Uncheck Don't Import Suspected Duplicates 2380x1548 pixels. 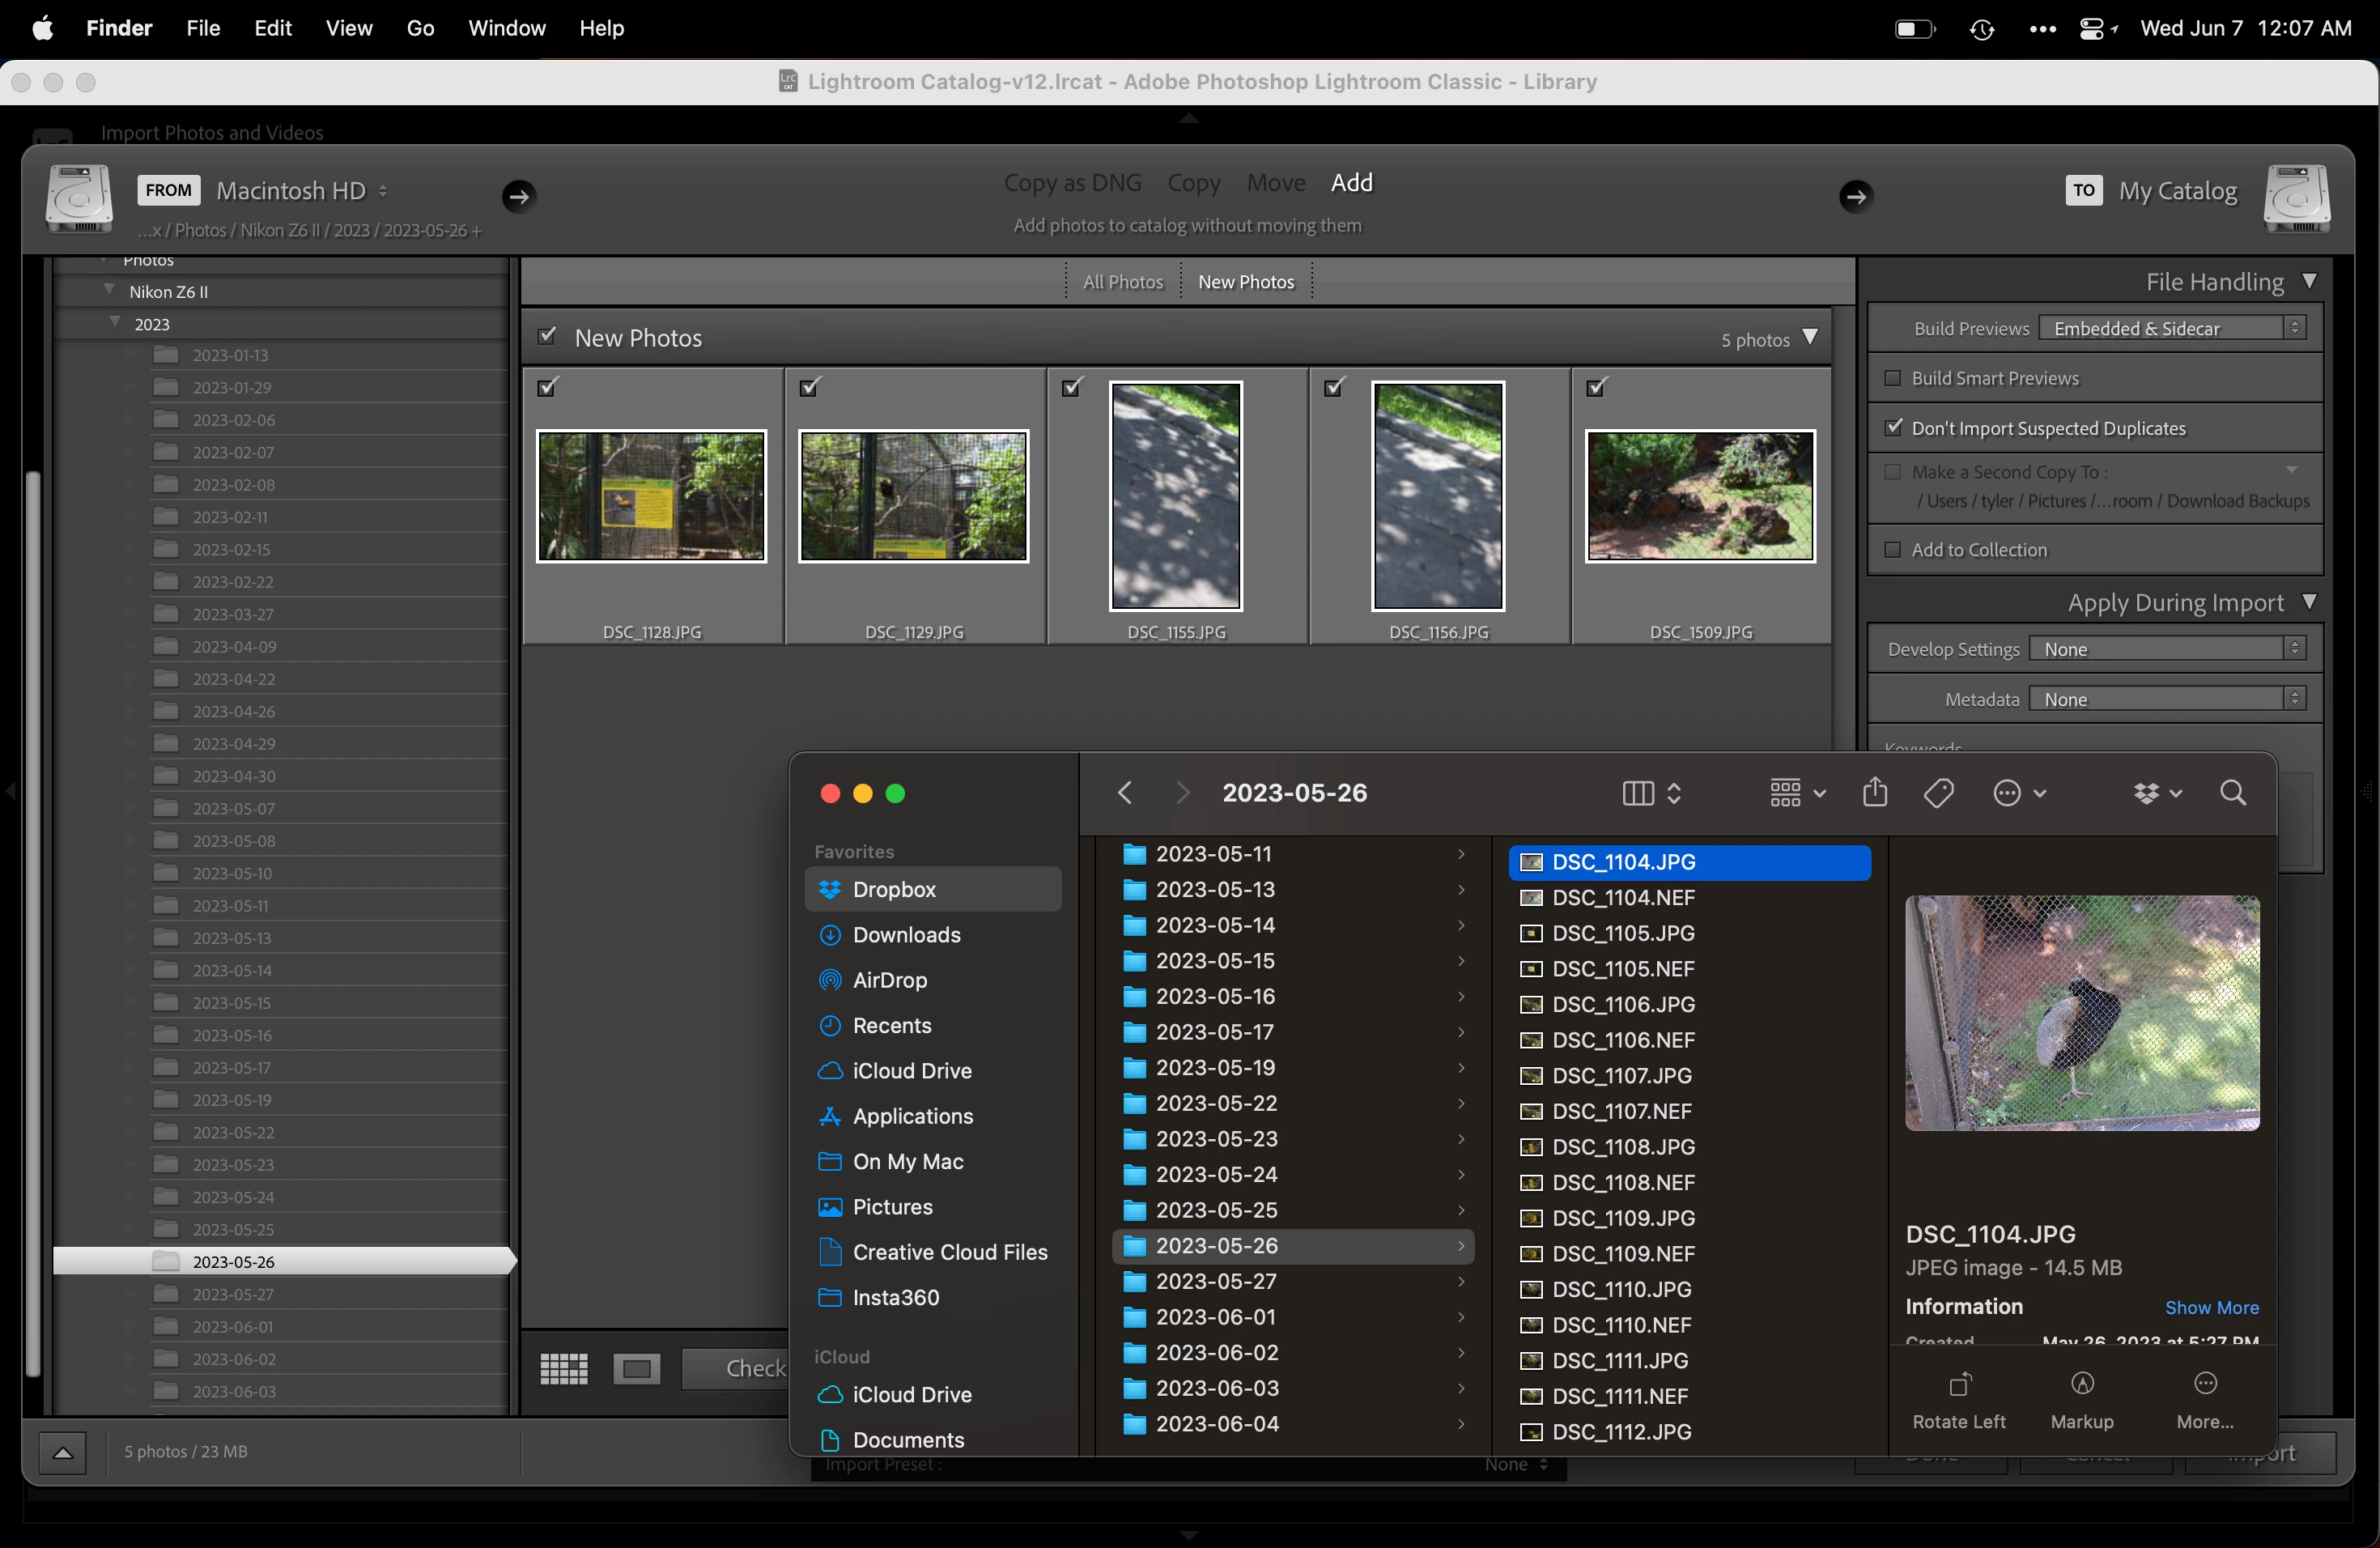point(1892,427)
